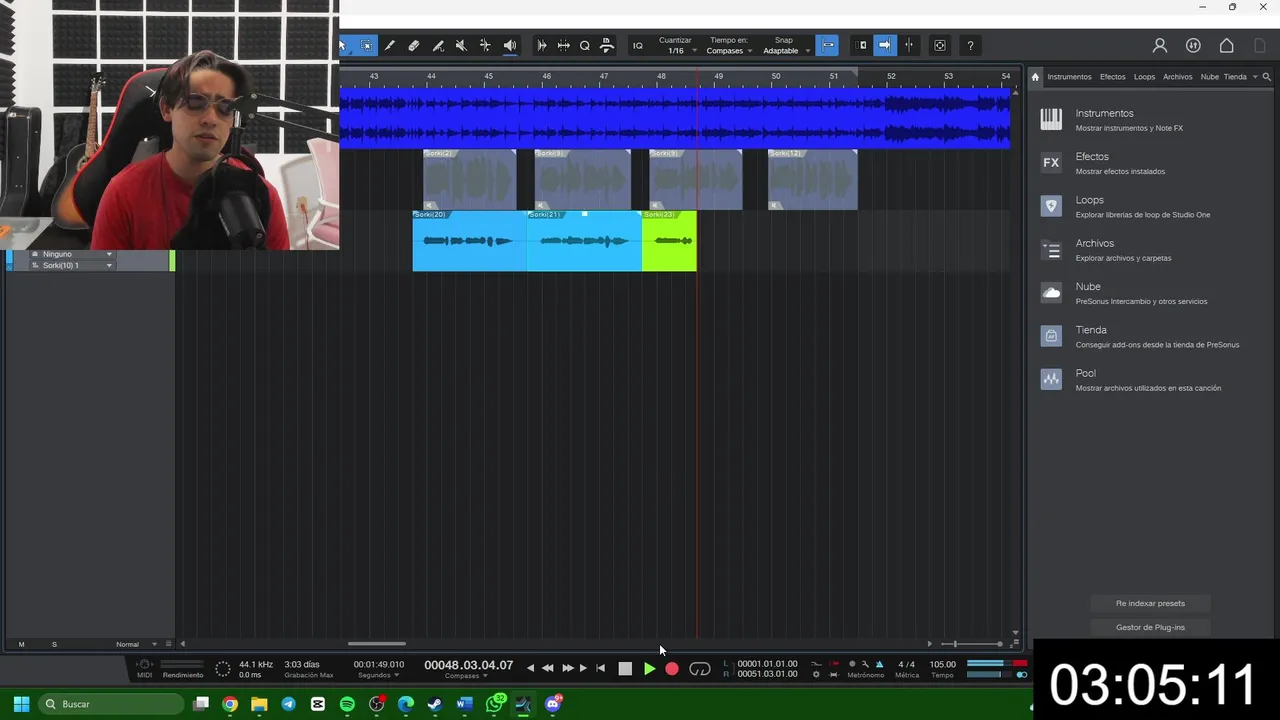Open the Compases position format dropdown
Viewport: 1280px width, 720px height.
(467, 676)
